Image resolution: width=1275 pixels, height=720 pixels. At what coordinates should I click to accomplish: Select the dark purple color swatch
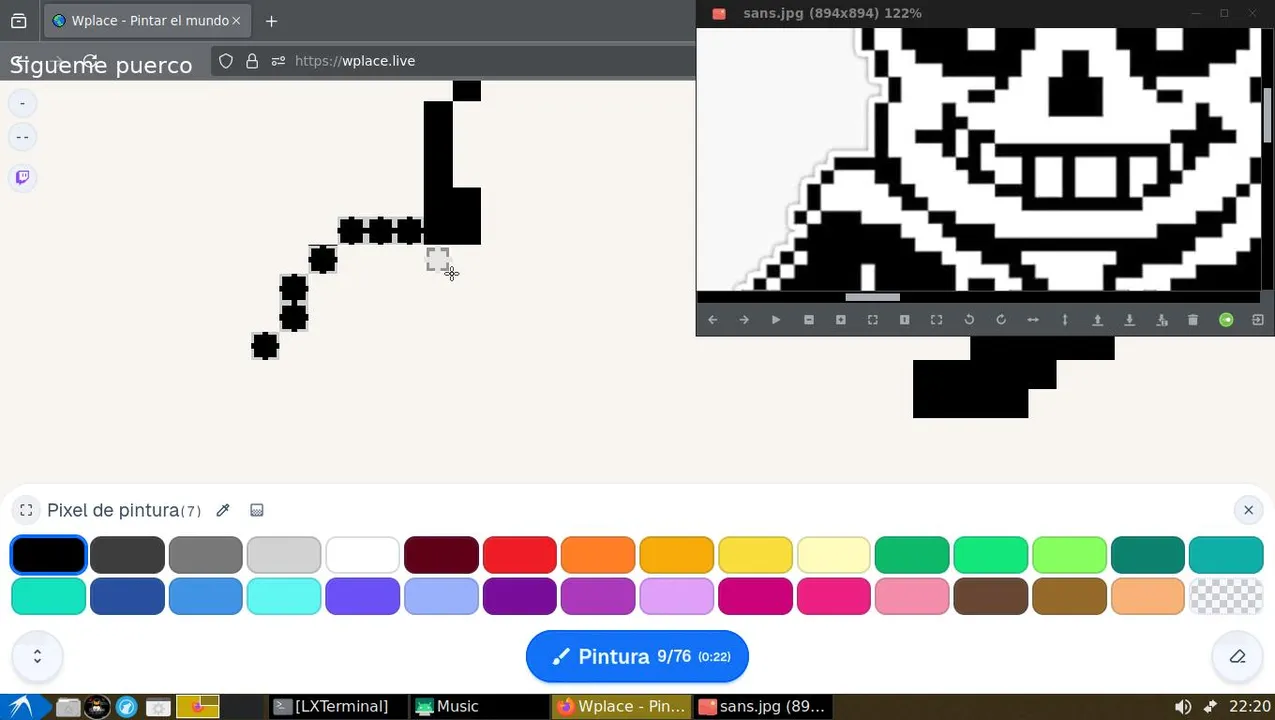click(x=519, y=596)
